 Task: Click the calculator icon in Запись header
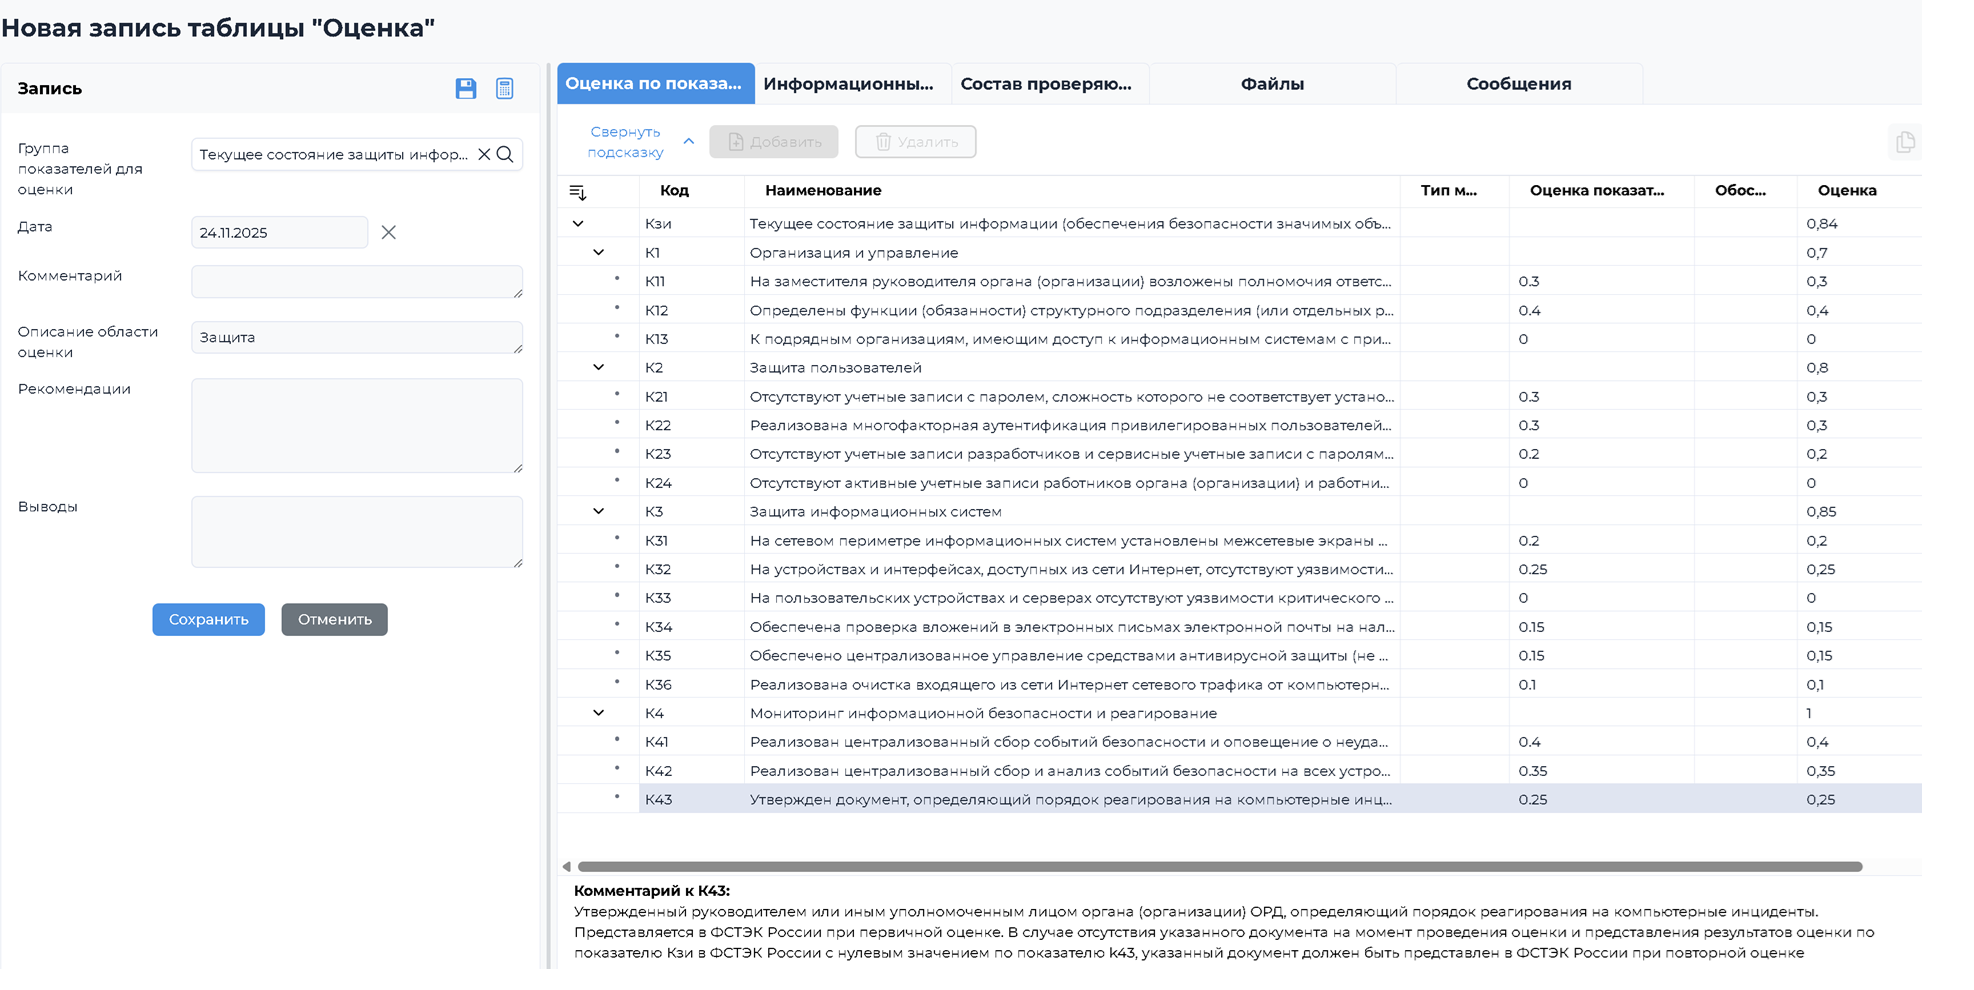click(x=505, y=88)
